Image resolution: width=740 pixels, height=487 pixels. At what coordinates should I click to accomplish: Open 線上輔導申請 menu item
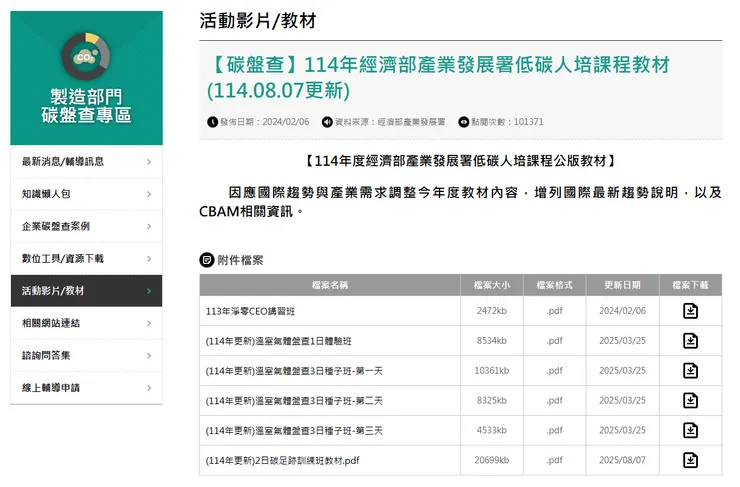click(x=86, y=388)
